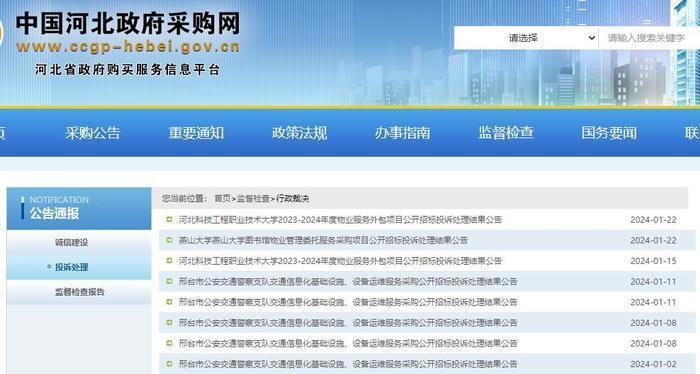The width and height of the screenshot is (700, 374).
Task: Click the keyword search input field
Action: [649, 38]
